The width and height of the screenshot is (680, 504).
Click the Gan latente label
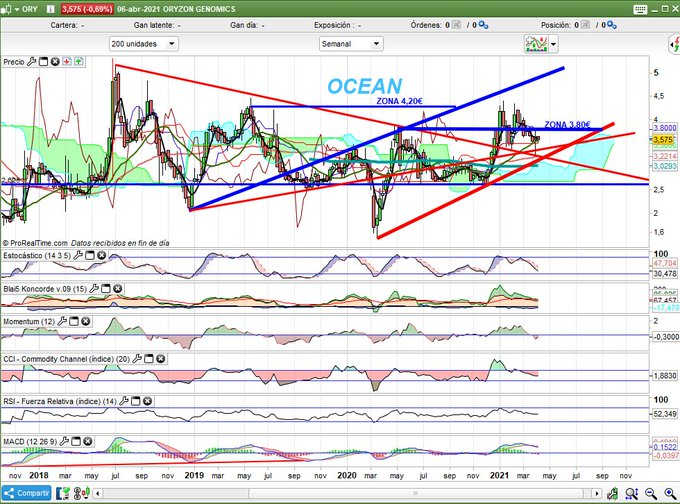click(x=154, y=25)
